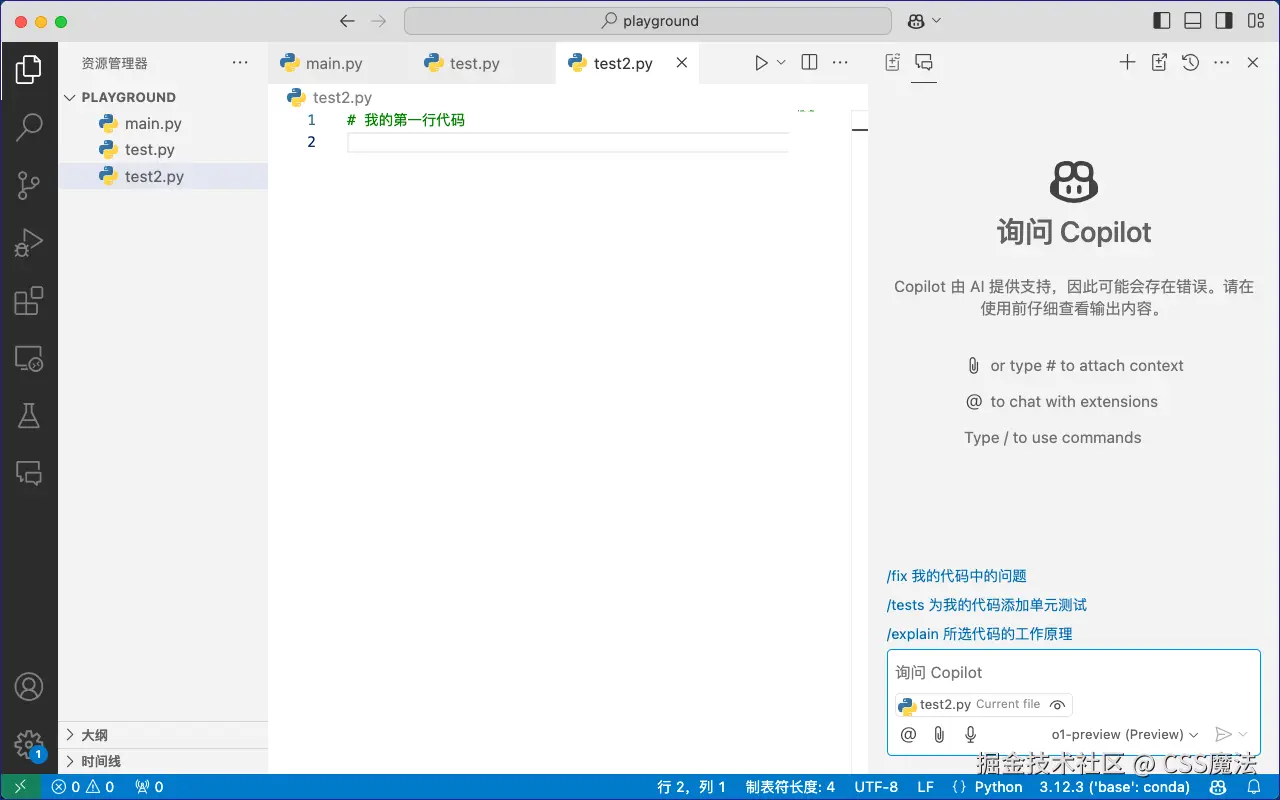Open dropdown next to title bar Copilot icon
The image size is (1280, 800).
pyautogui.click(x=936, y=21)
